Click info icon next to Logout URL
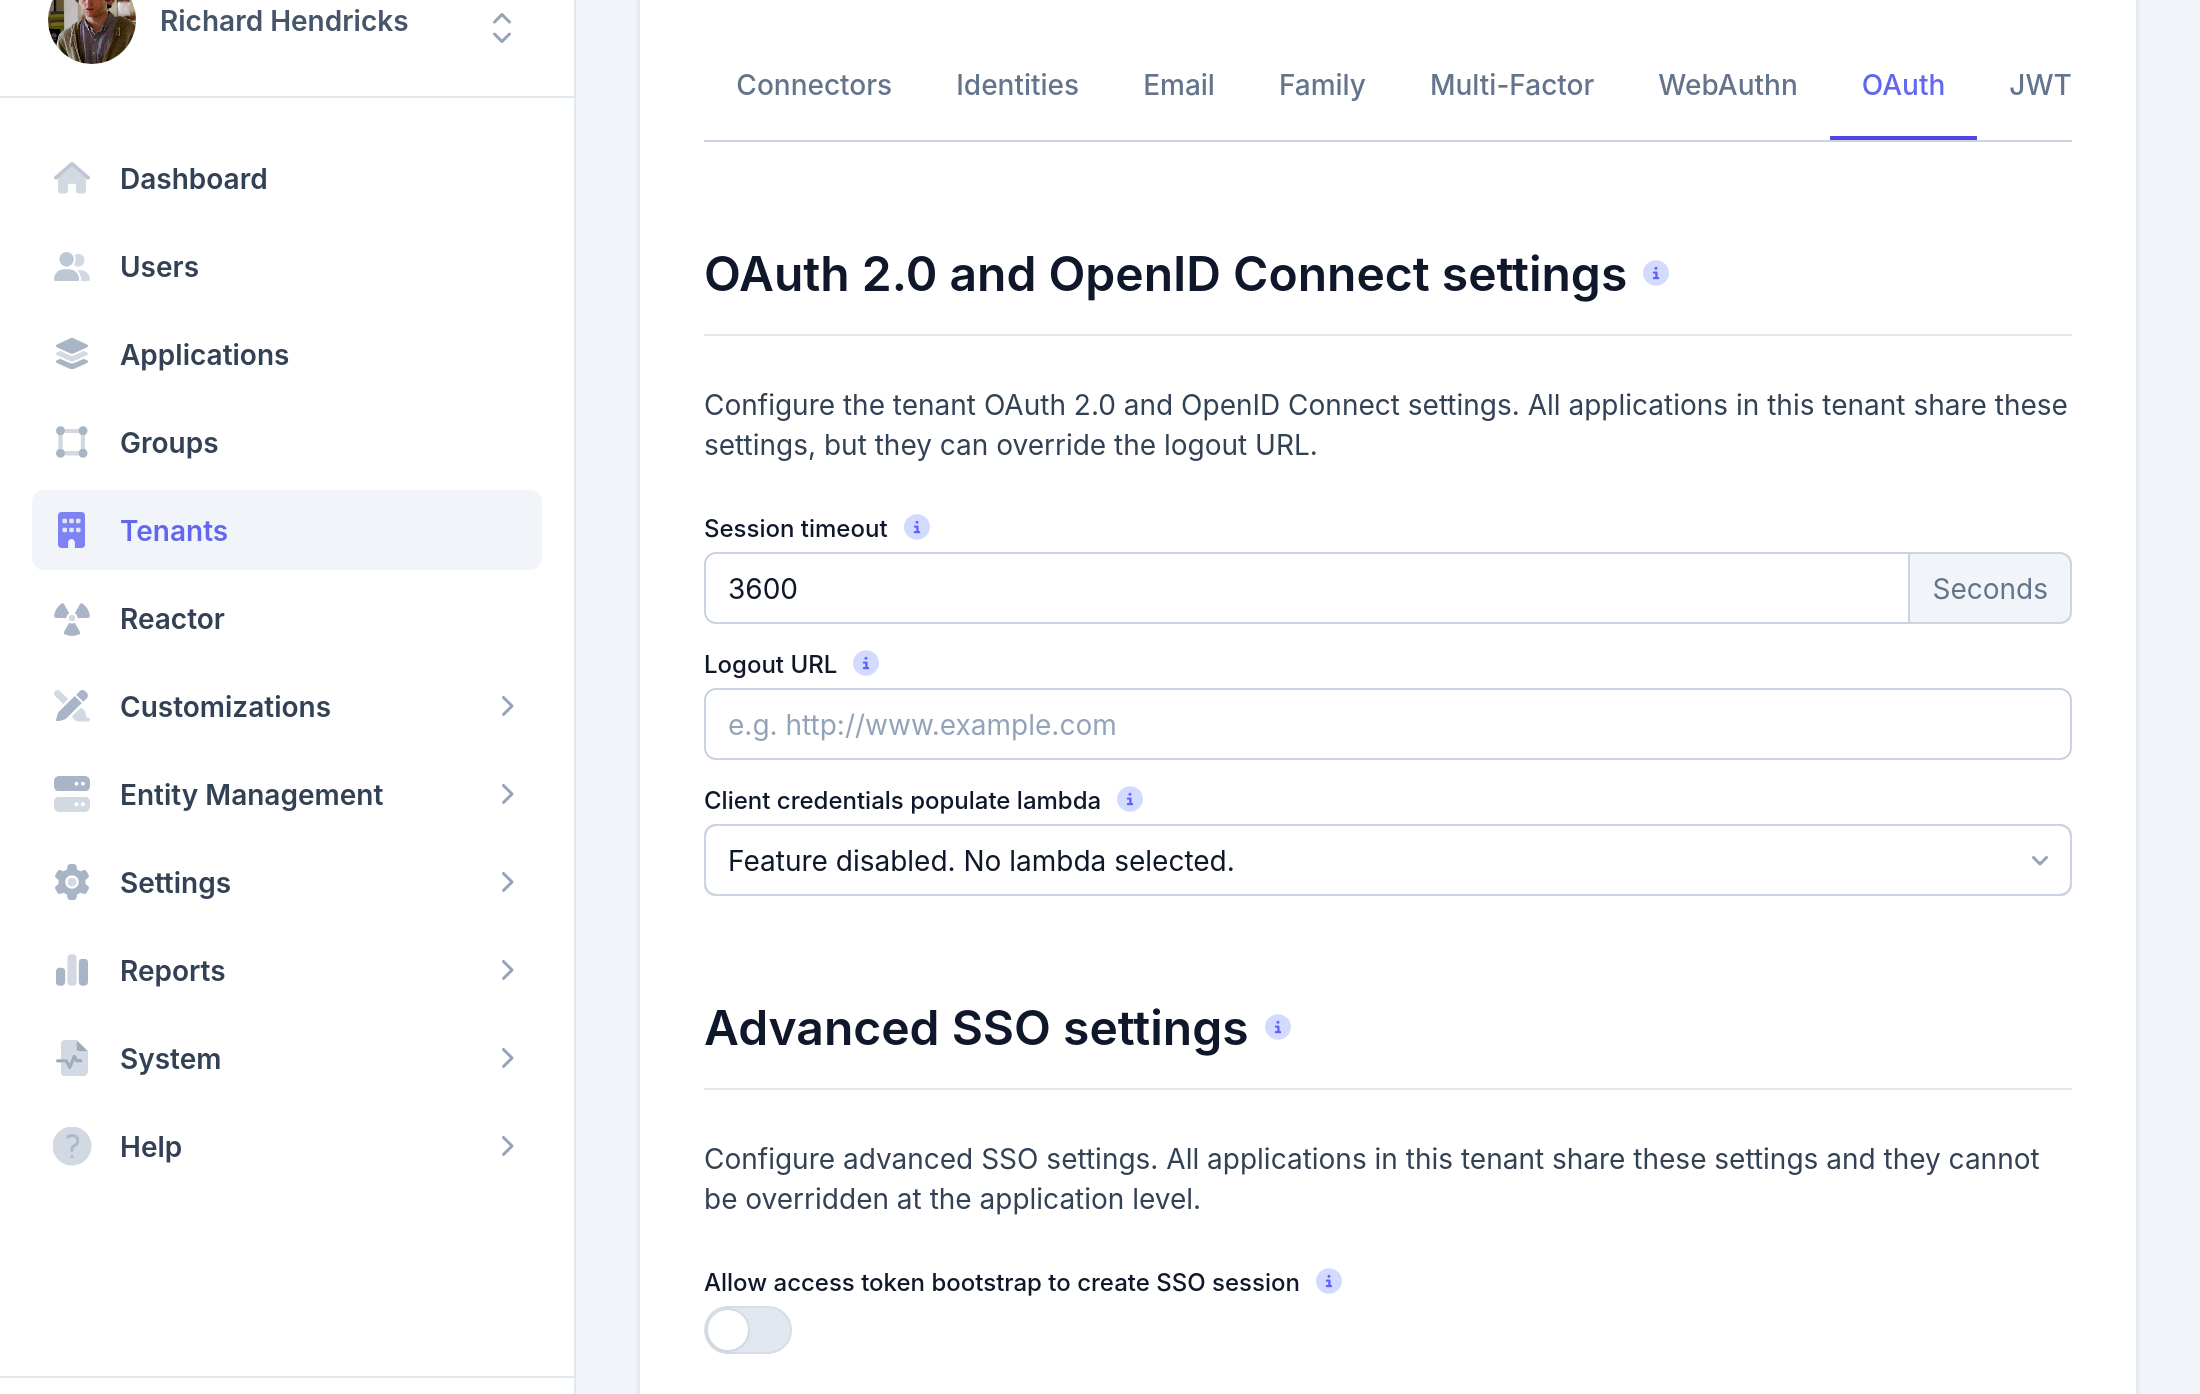This screenshot has height=1394, width=2200. coord(866,663)
